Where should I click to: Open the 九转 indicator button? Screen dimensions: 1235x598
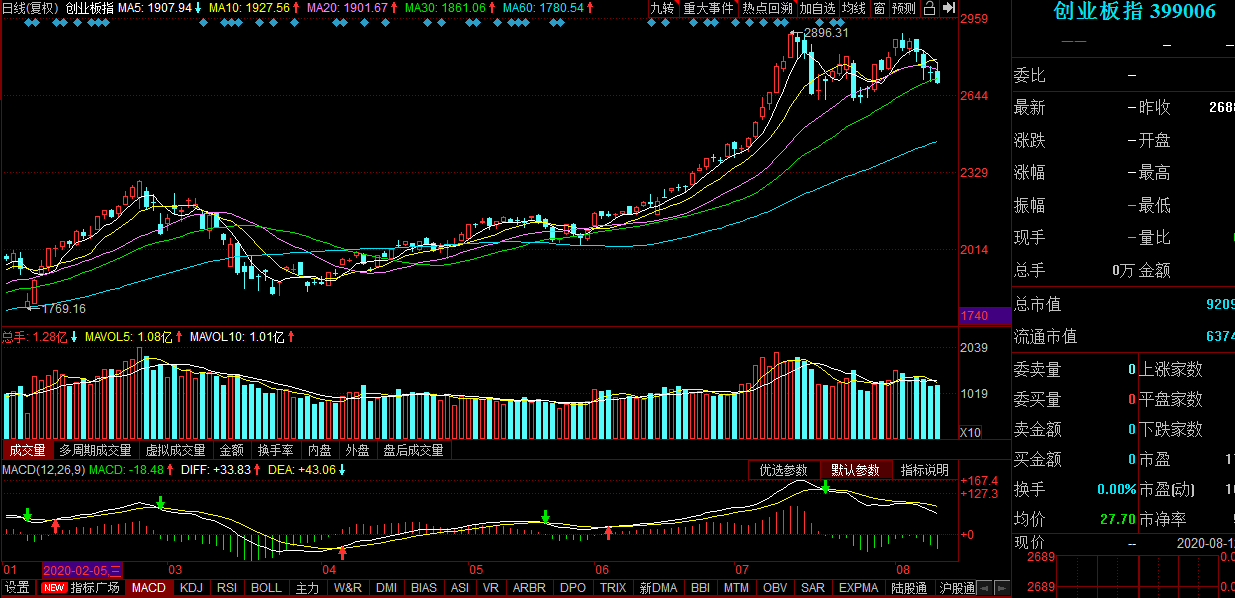[662, 8]
